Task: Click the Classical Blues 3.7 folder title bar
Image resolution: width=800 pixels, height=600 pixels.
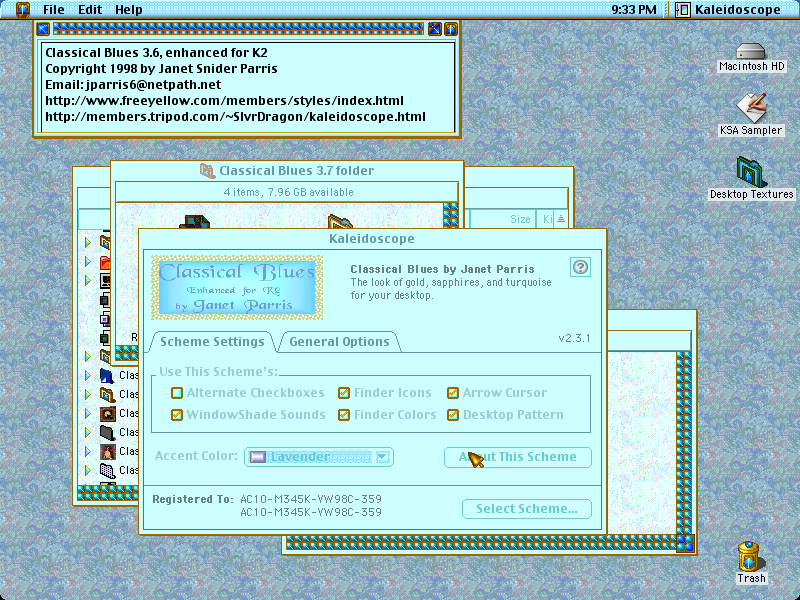Action: coord(287,170)
